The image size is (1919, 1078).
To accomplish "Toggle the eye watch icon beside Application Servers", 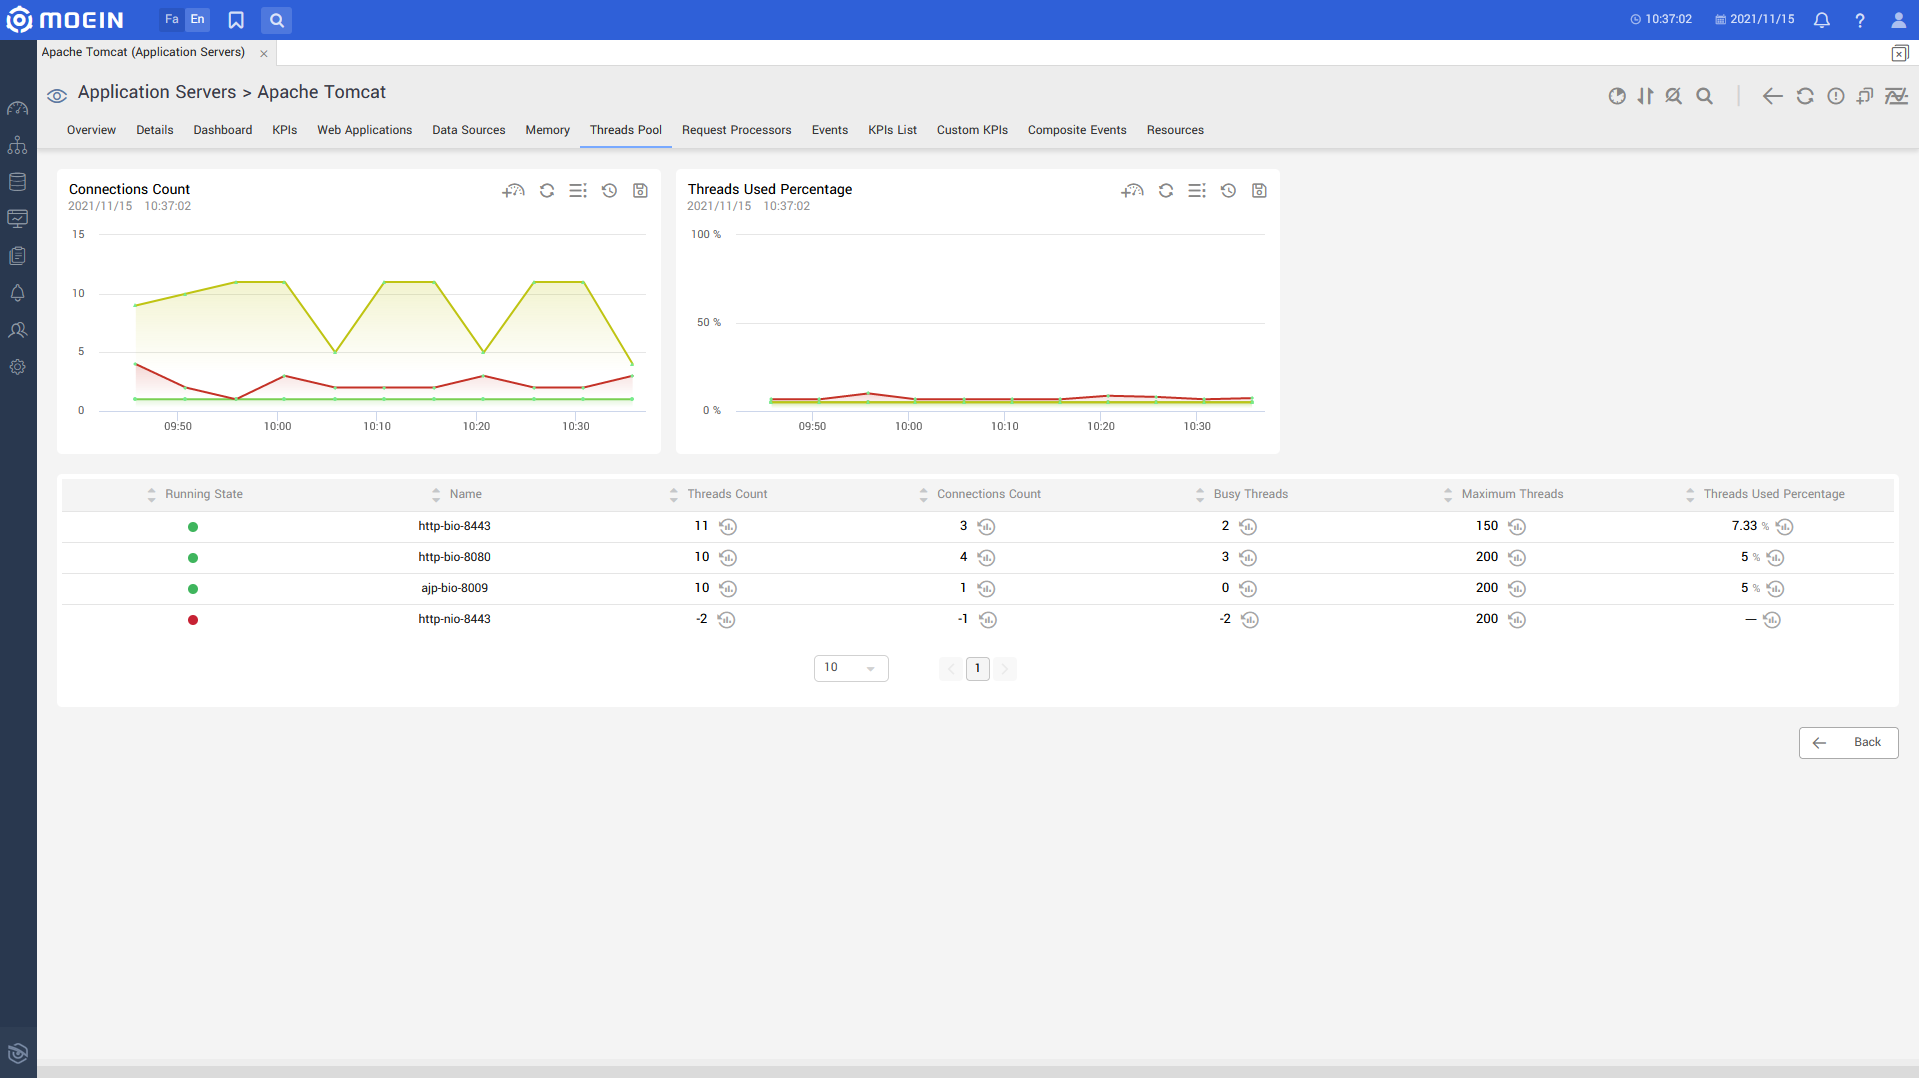I will [x=57, y=96].
